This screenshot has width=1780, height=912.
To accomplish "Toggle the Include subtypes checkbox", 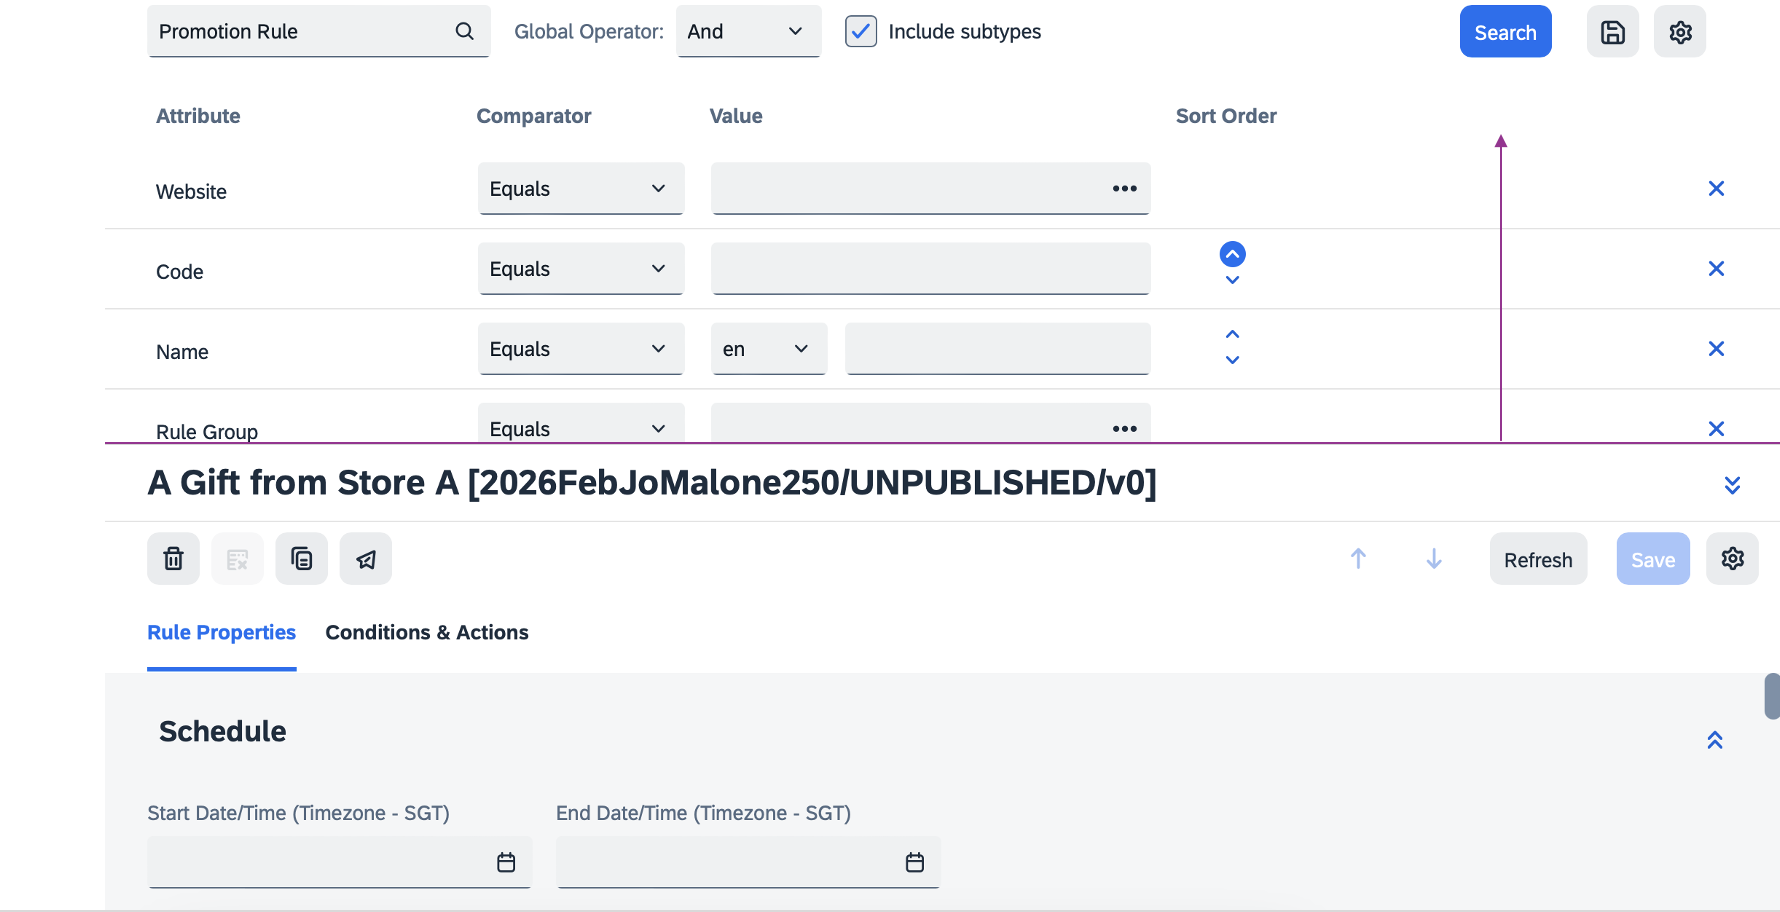I will click(861, 32).
